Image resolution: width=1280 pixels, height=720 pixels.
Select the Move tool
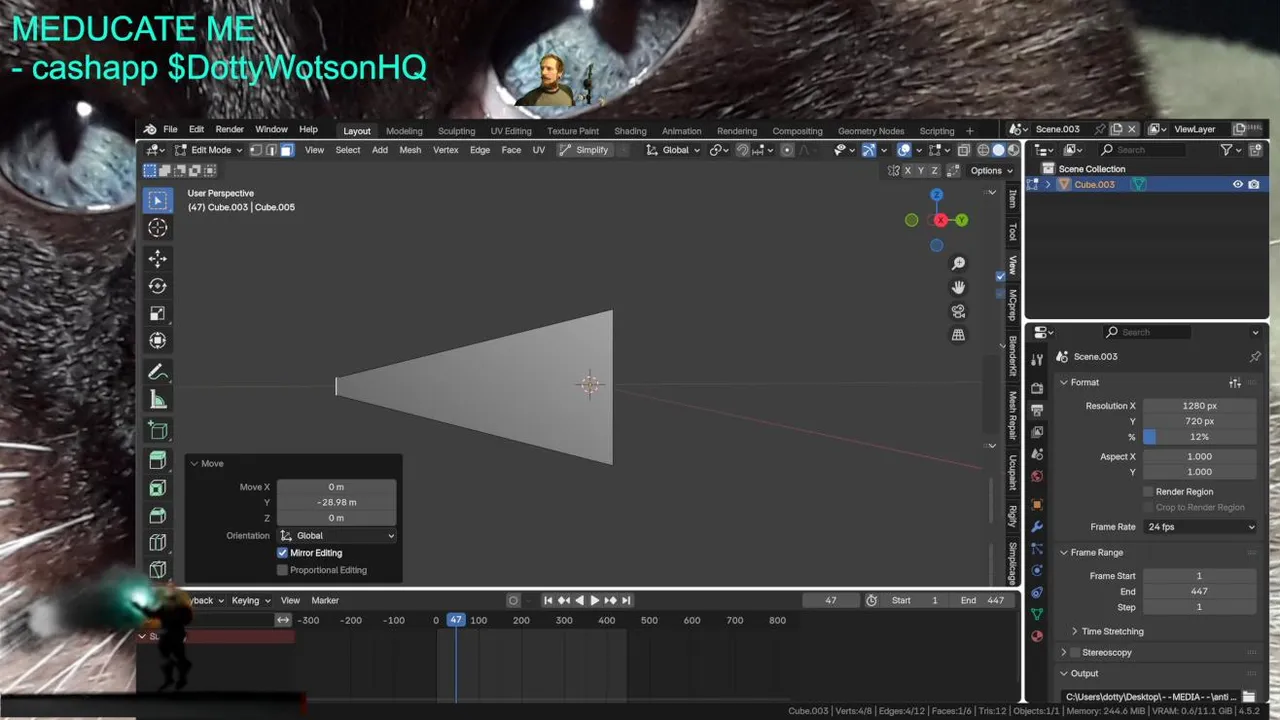(x=157, y=259)
